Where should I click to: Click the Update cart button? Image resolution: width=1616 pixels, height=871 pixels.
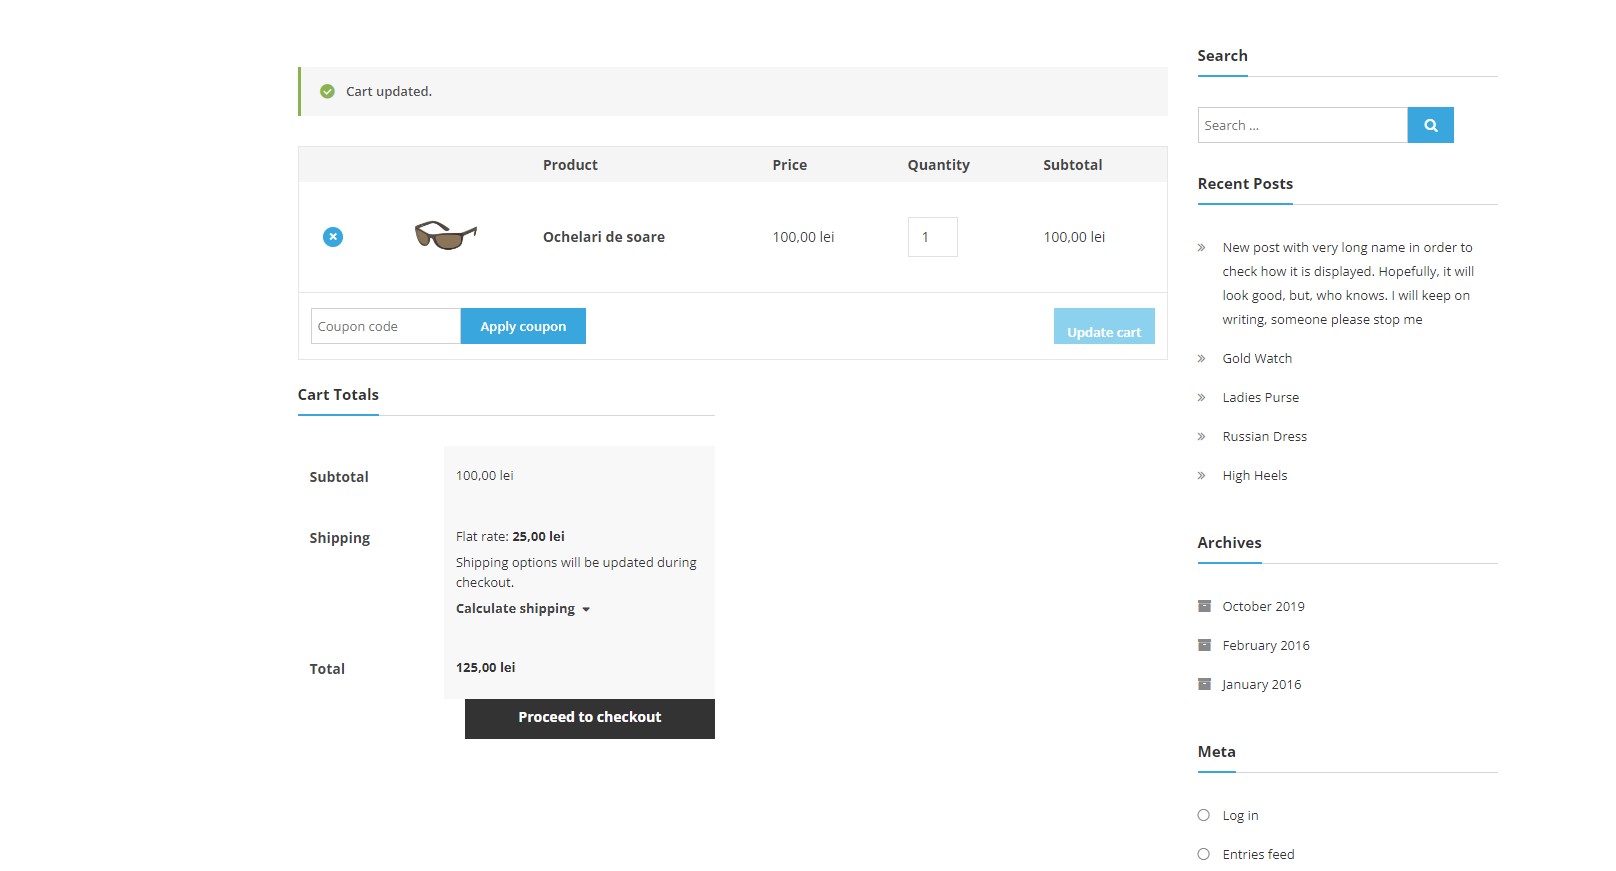point(1104,326)
